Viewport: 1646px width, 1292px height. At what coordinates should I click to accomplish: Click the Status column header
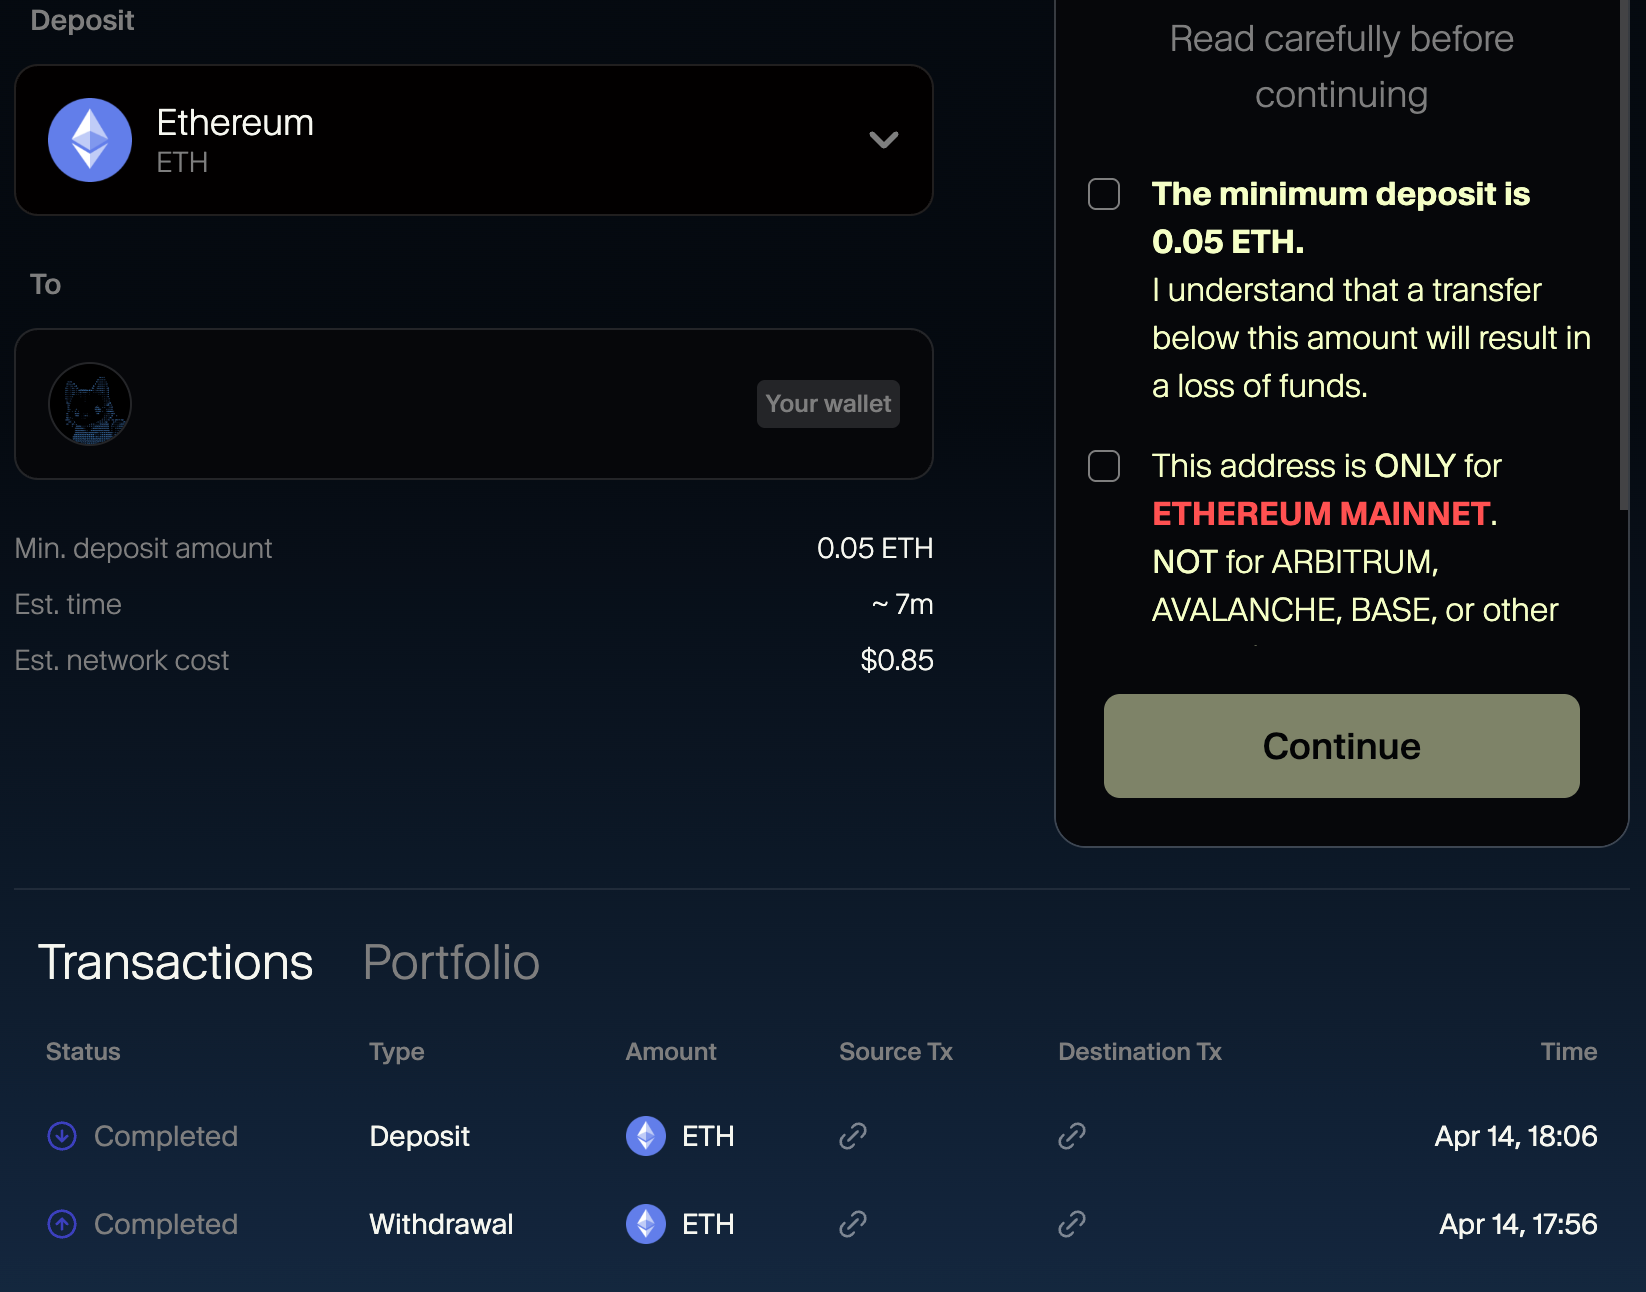point(83,1052)
